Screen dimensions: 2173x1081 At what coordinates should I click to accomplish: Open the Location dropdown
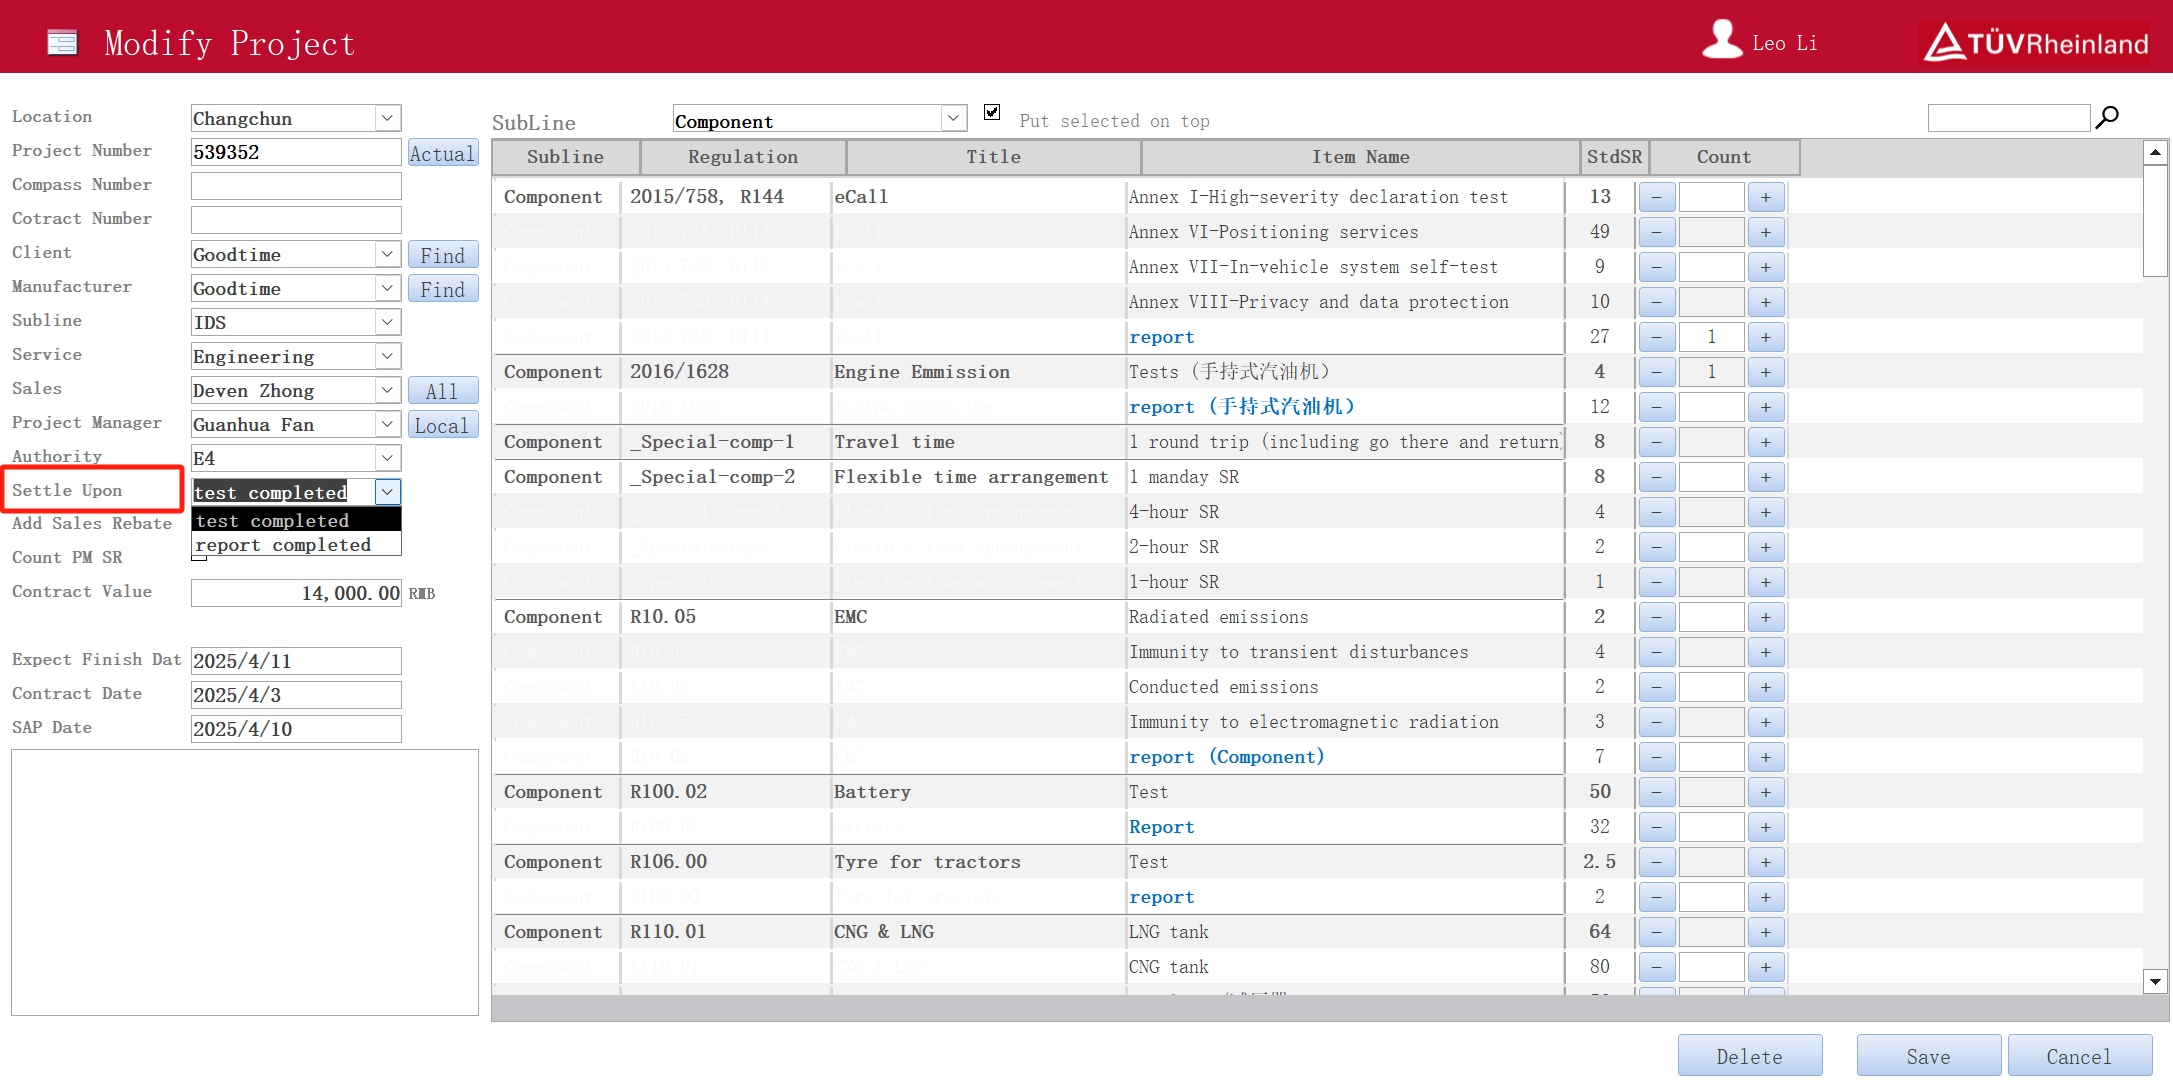[x=387, y=118]
